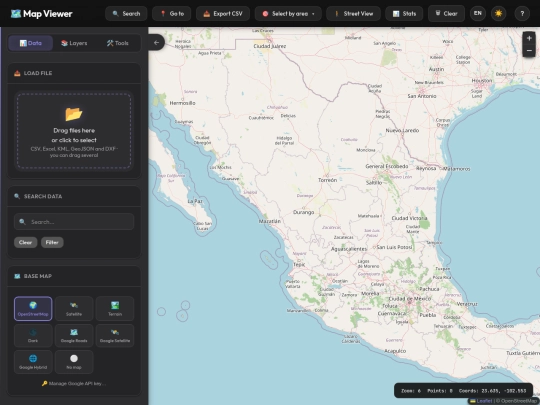Click the LOAD FILE section header

(x=74, y=73)
